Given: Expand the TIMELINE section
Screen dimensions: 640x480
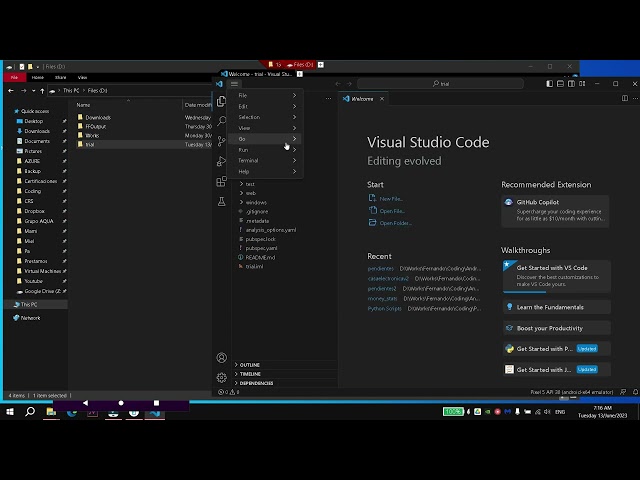Looking at the screenshot, I should coord(250,374).
